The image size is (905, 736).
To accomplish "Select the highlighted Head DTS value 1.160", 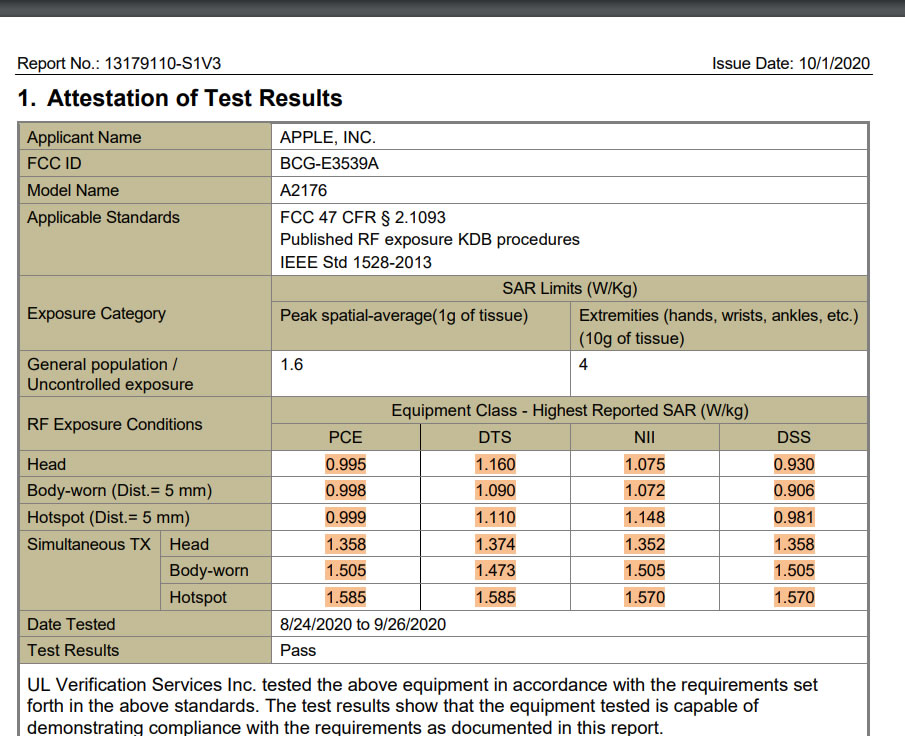I will coord(495,464).
